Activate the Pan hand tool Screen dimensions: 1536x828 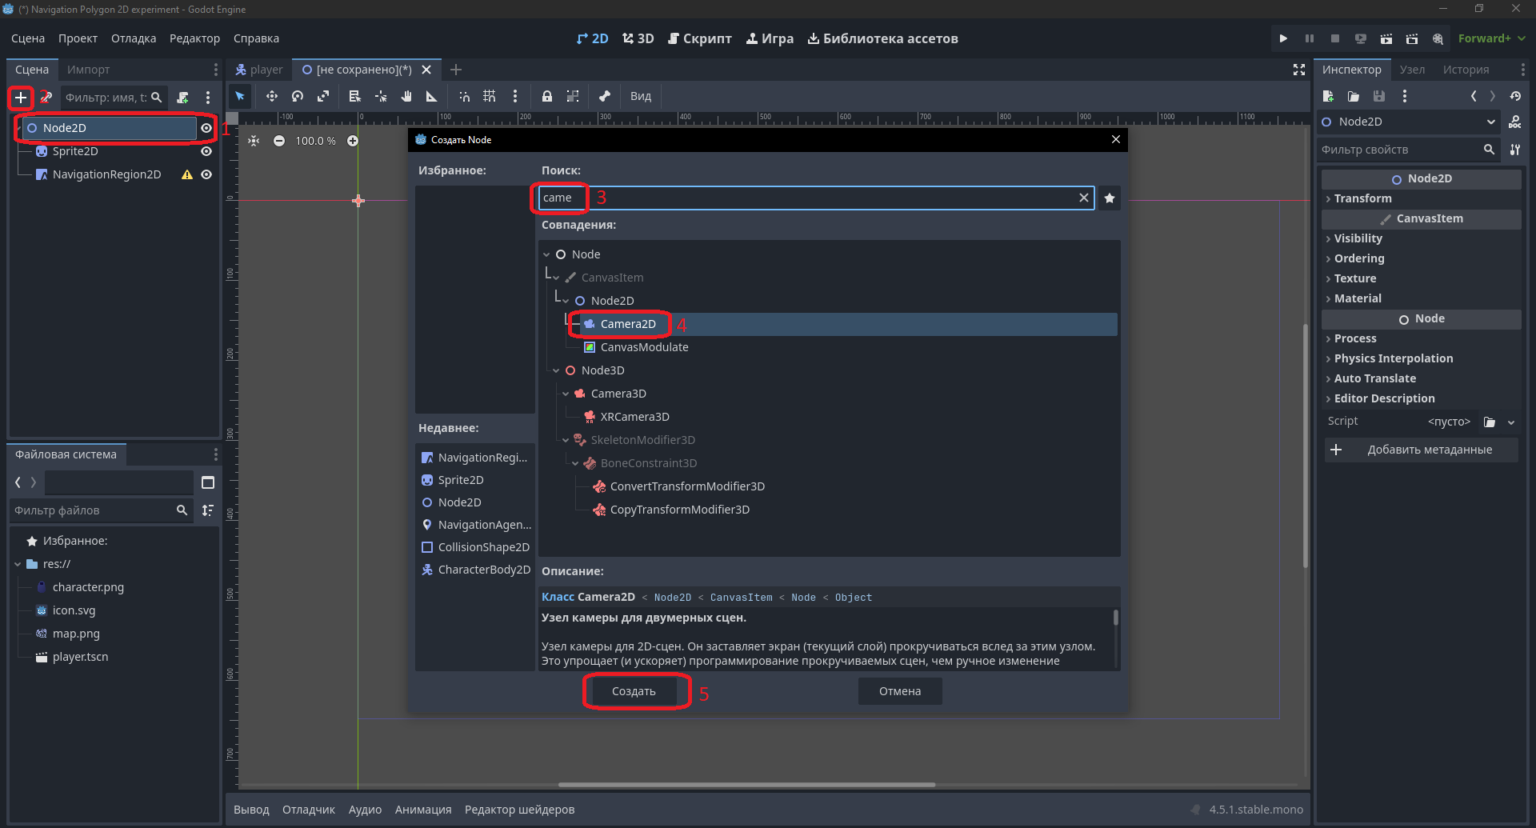406,96
